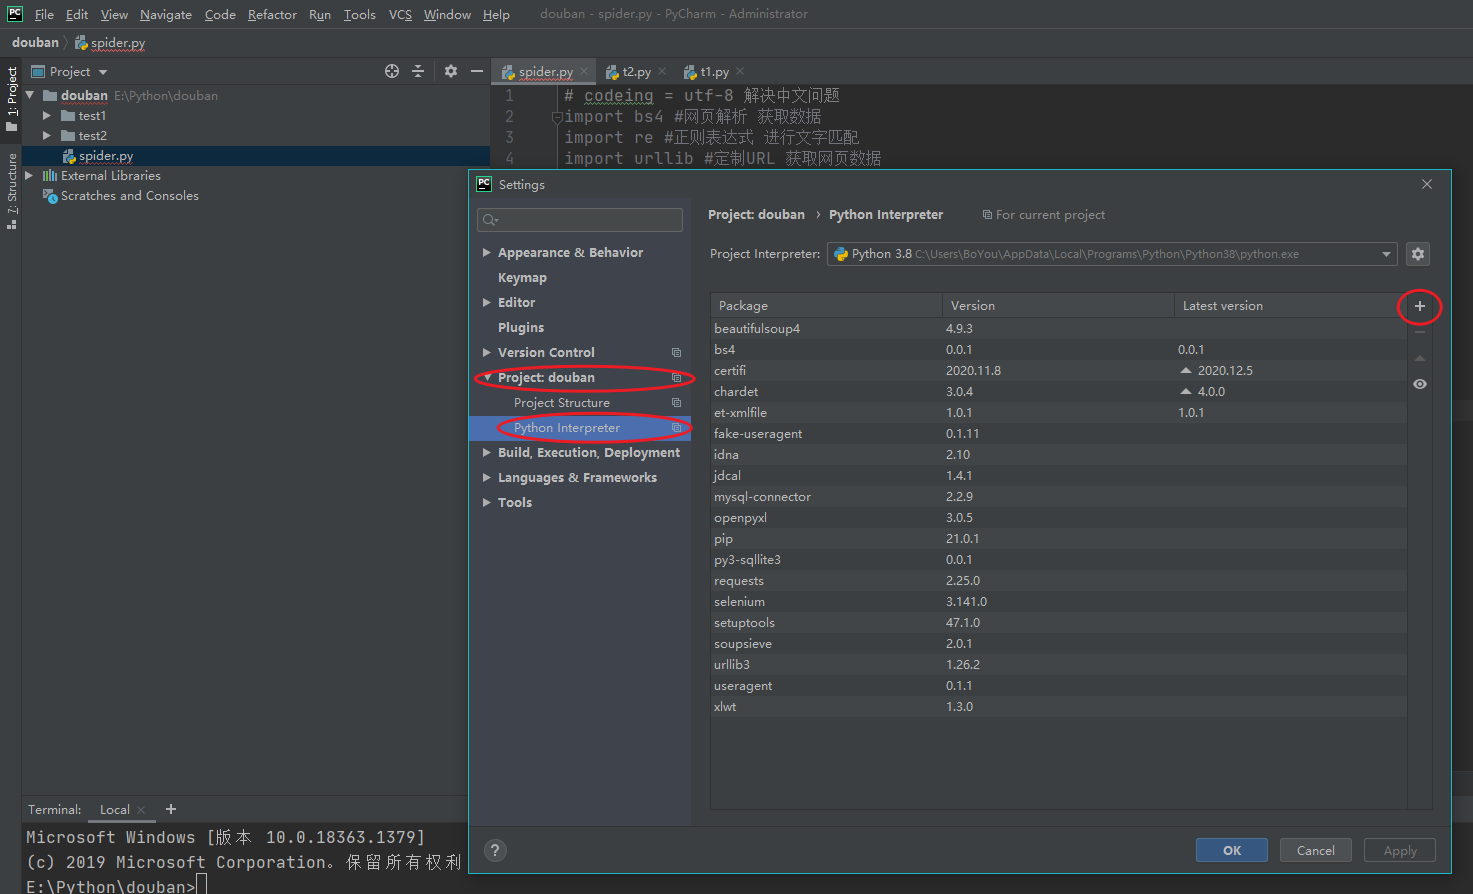Select the requests package row
Screen dimensions: 1473x894
[x=1058, y=581]
